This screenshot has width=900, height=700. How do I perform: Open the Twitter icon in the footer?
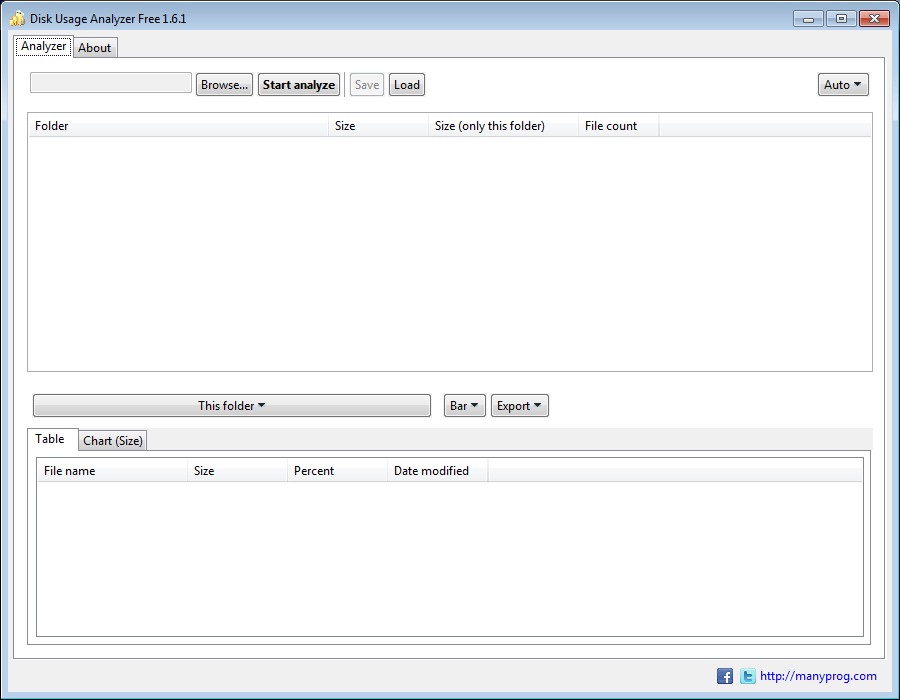tap(748, 676)
